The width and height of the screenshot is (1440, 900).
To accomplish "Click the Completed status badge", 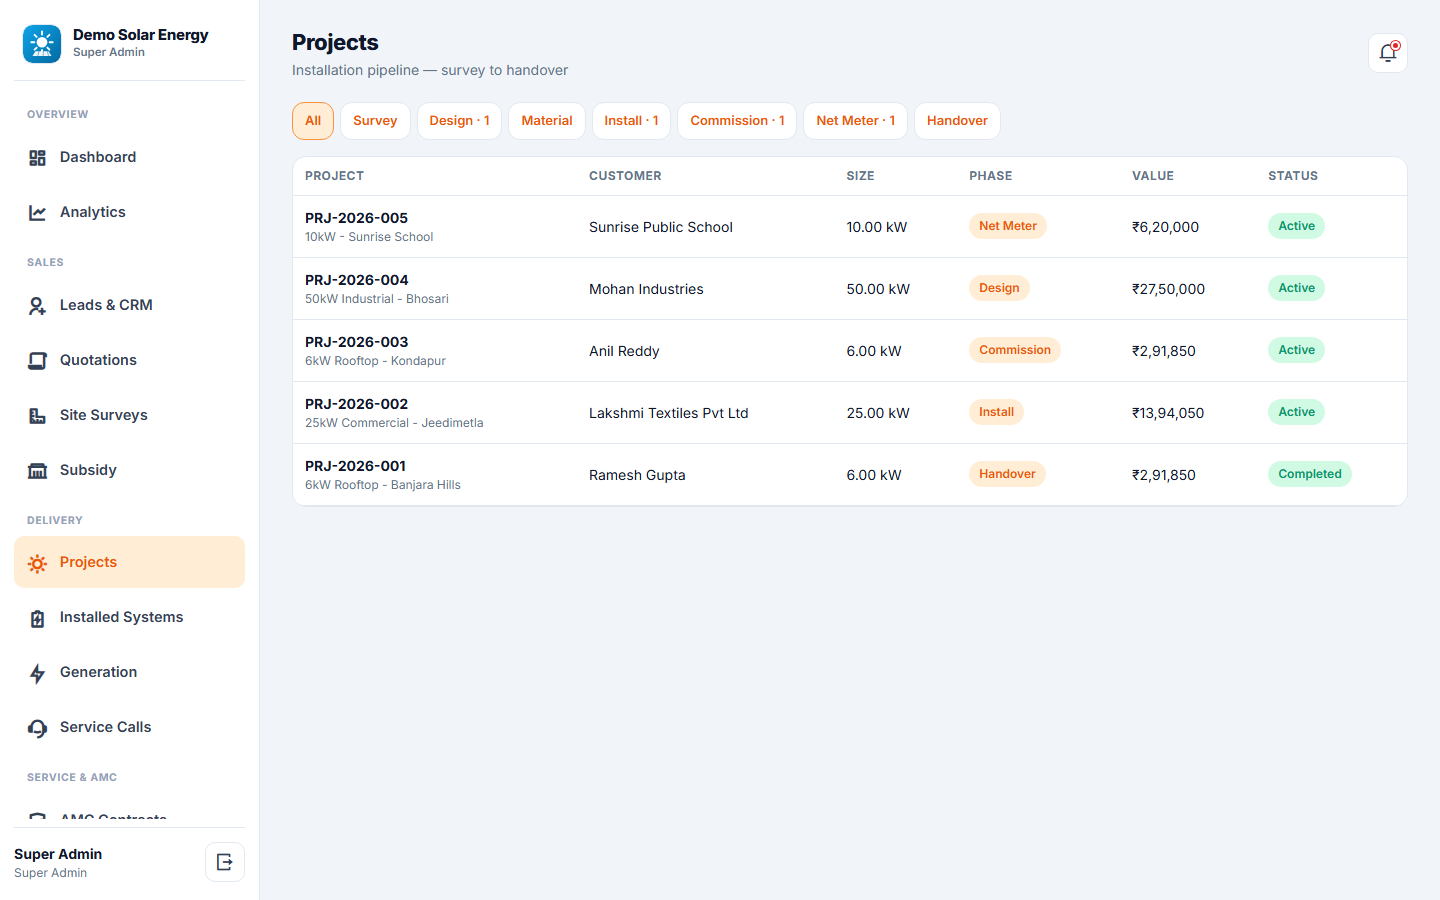I will (1309, 474).
